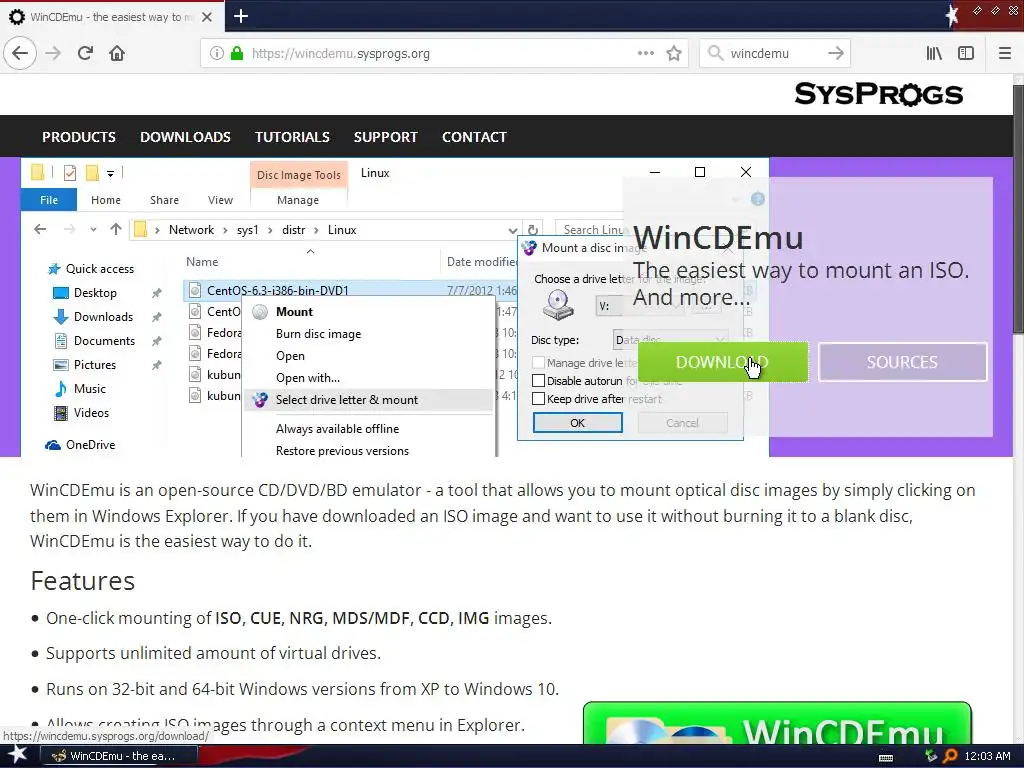Toggle the browser sidebar icon
This screenshot has height=768, width=1024.
pos(966,54)
